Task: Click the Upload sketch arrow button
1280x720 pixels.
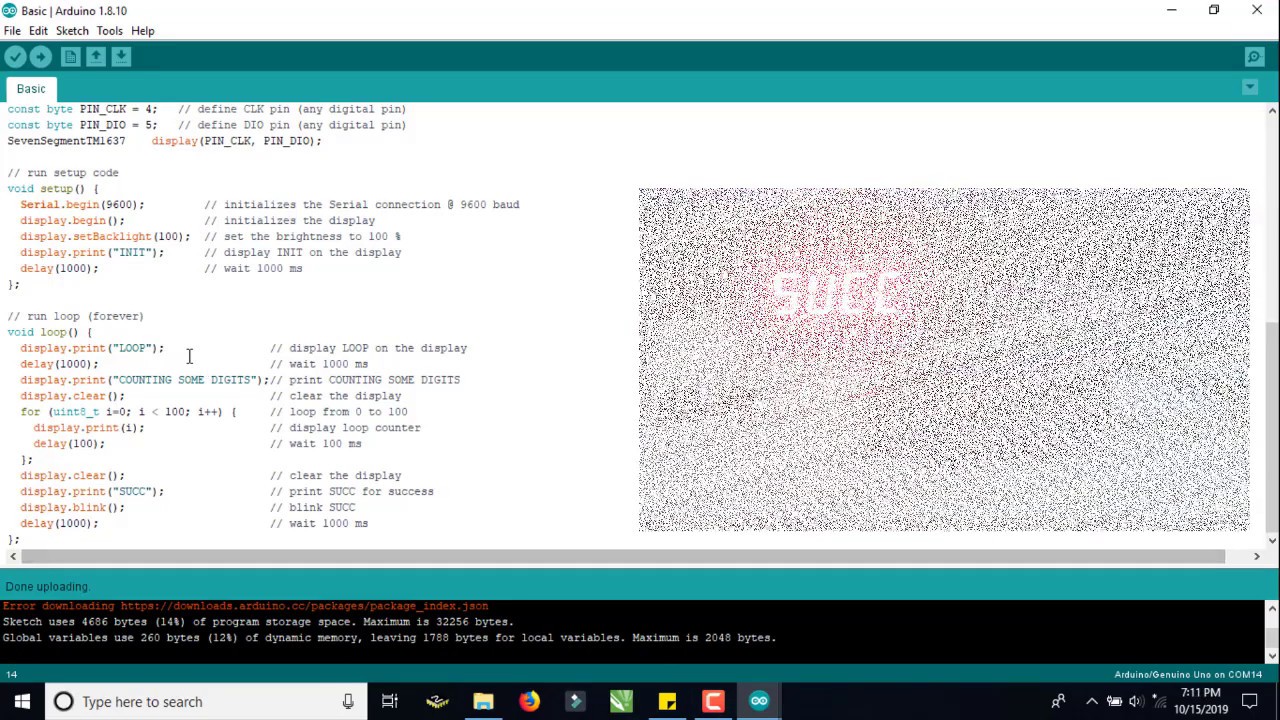Action: (41, 57)
